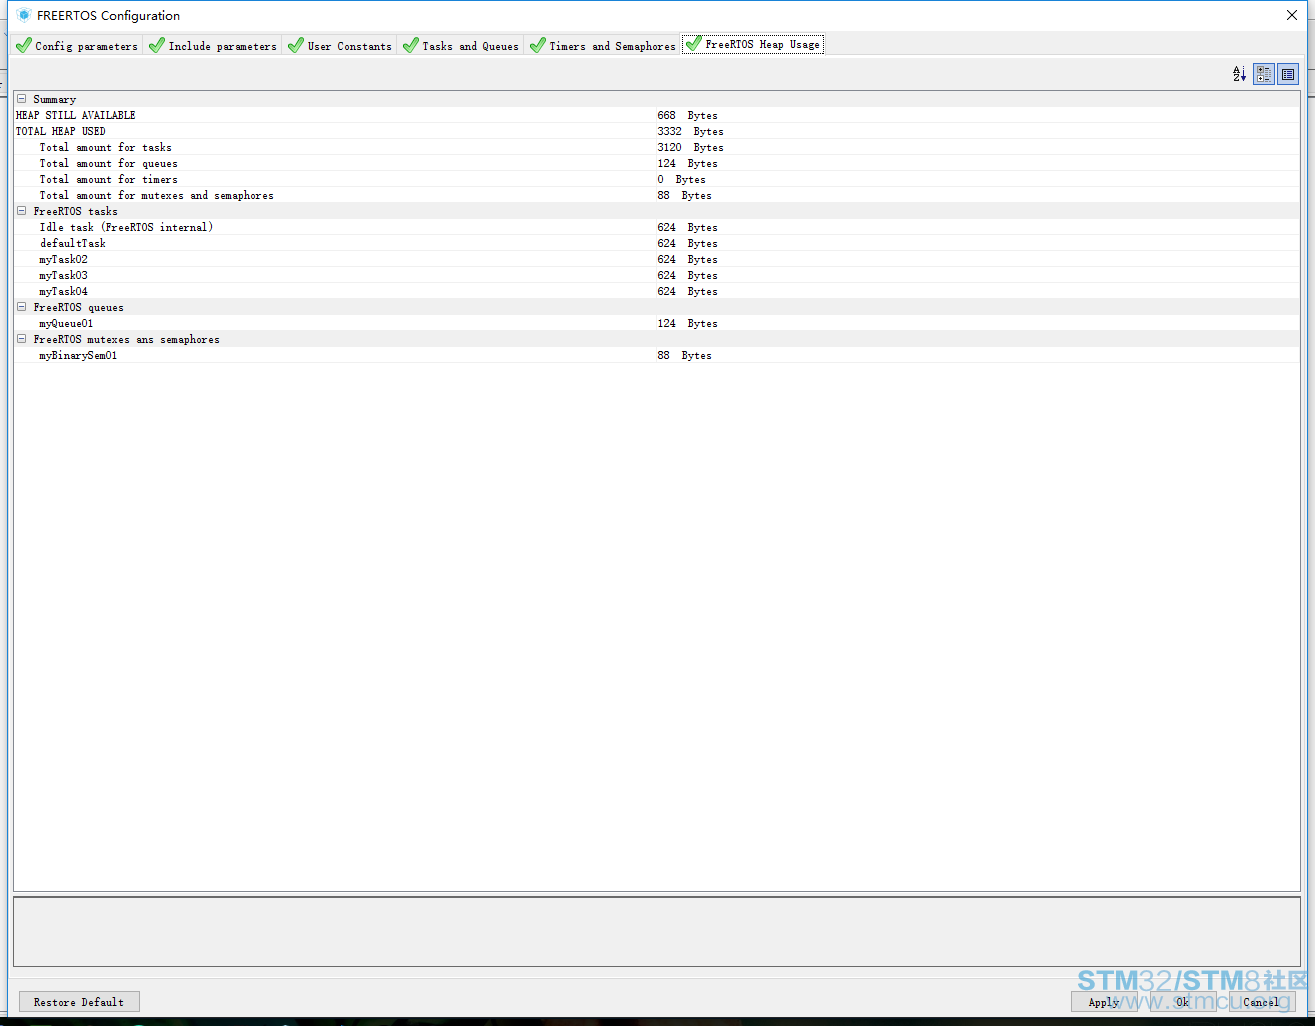
Task: Click the description list view icon
Action: (x=1288, y=74)
